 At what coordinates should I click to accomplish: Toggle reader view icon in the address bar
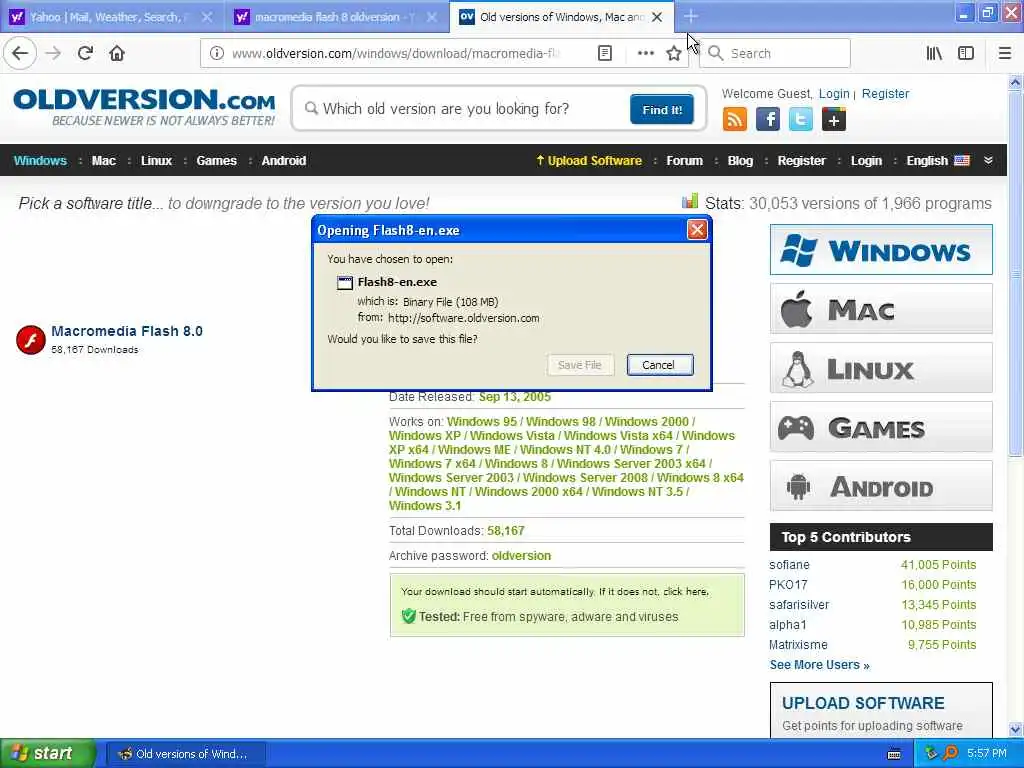605,54
